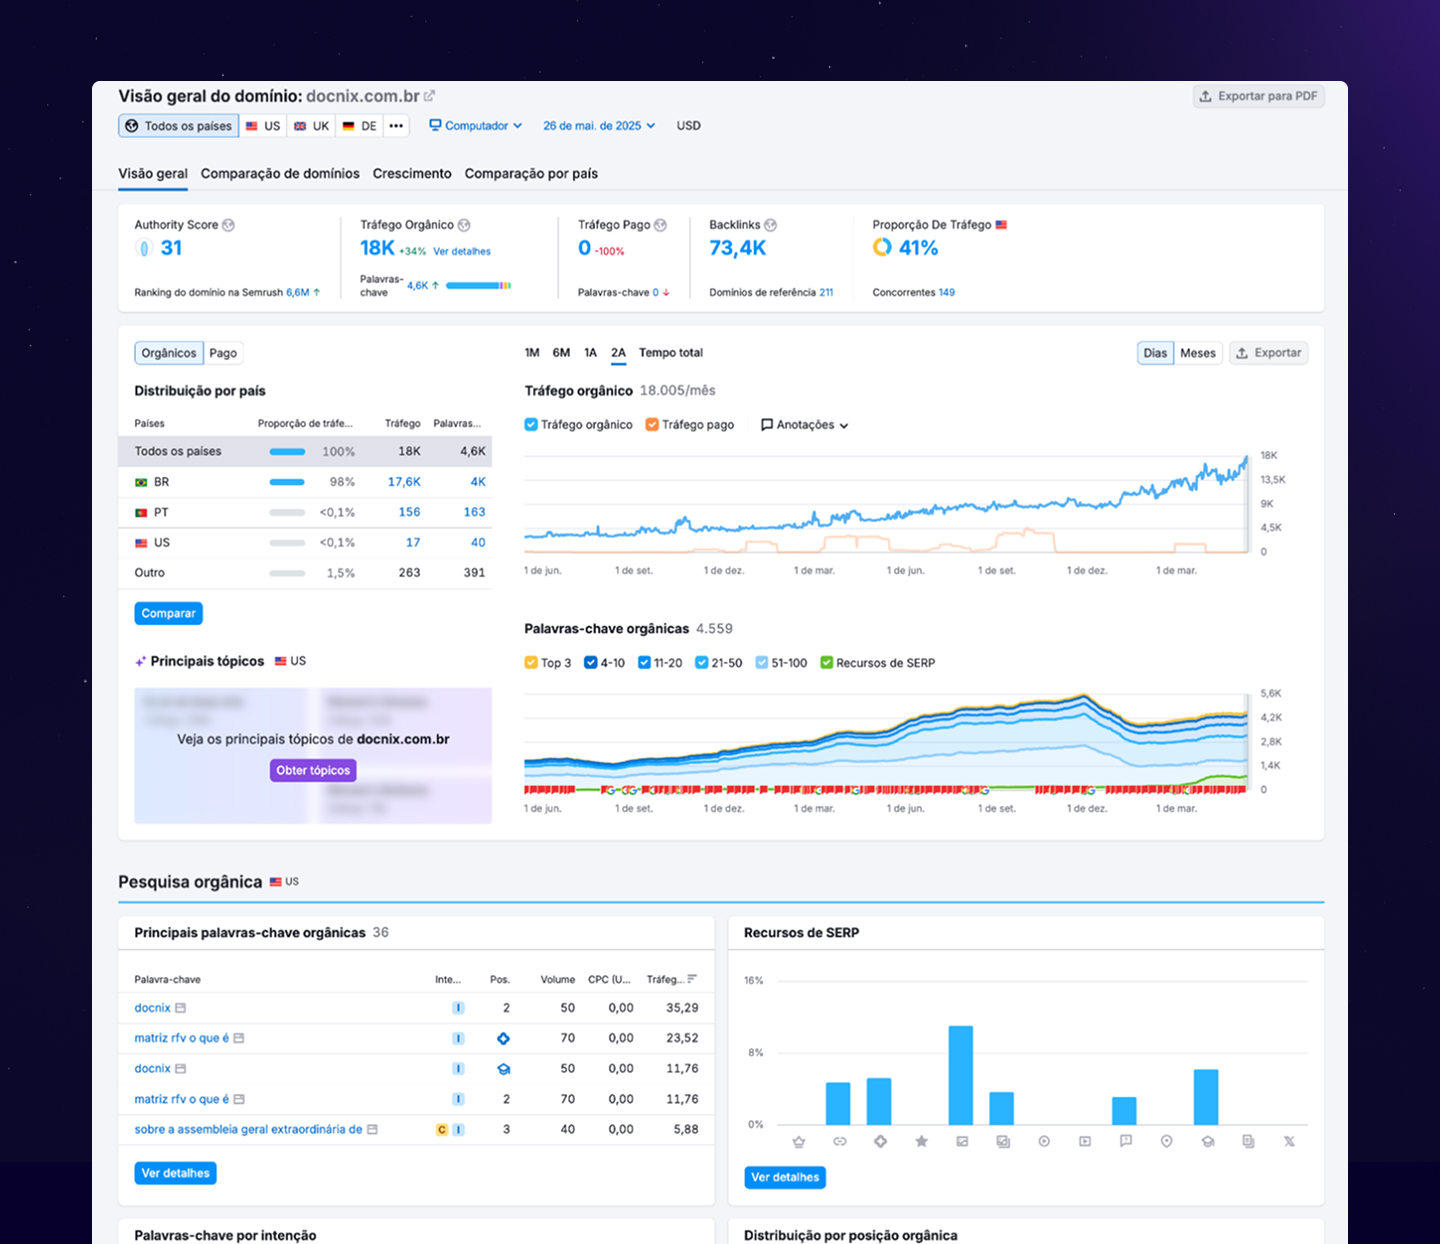Click the featured snippet crown icon
The width and height of the screenshot is (1440, 1244).
click(x=798, y=1141)
